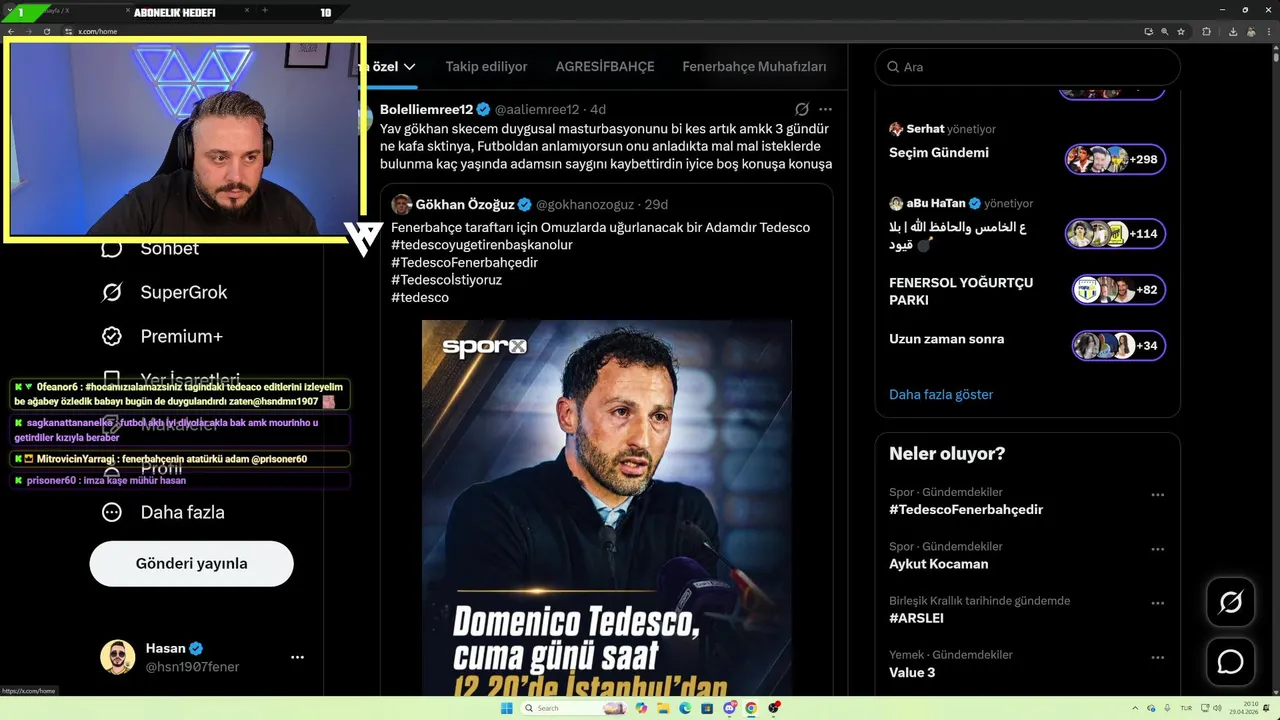Screen dimensions: 1280x720
Task: Open Microsoft Edge from taskbar
Action: (x=685, y=708)
